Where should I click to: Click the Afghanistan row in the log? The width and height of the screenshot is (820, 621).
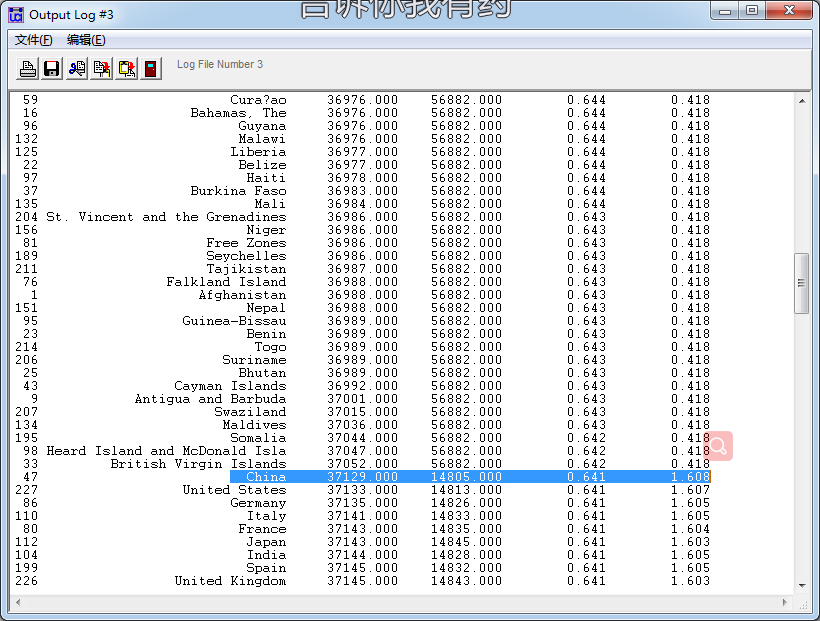point(242,295)
